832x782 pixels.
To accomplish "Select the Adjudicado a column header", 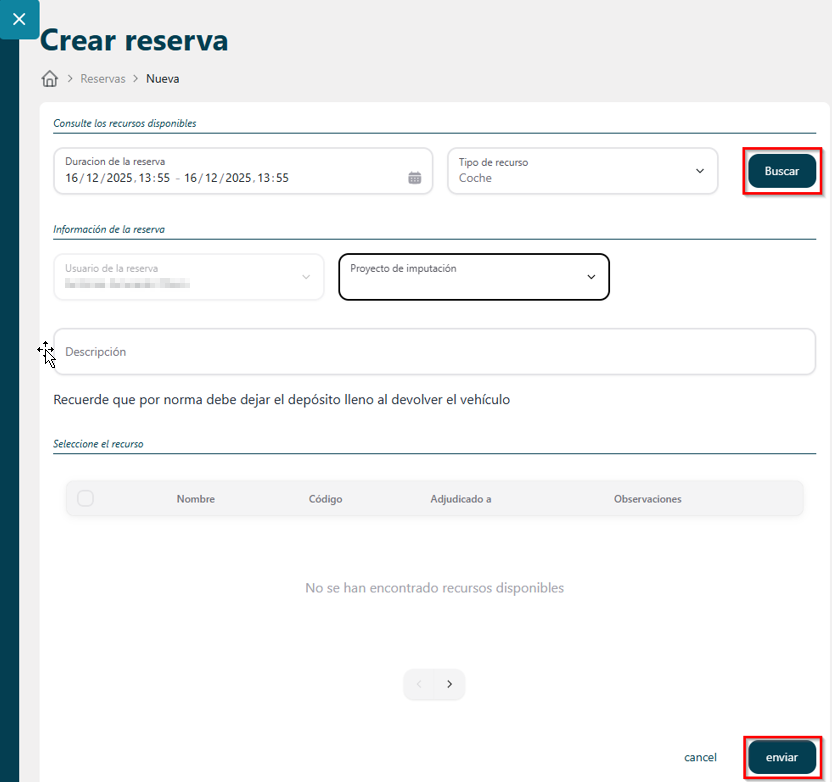I will tap(461, 499).
